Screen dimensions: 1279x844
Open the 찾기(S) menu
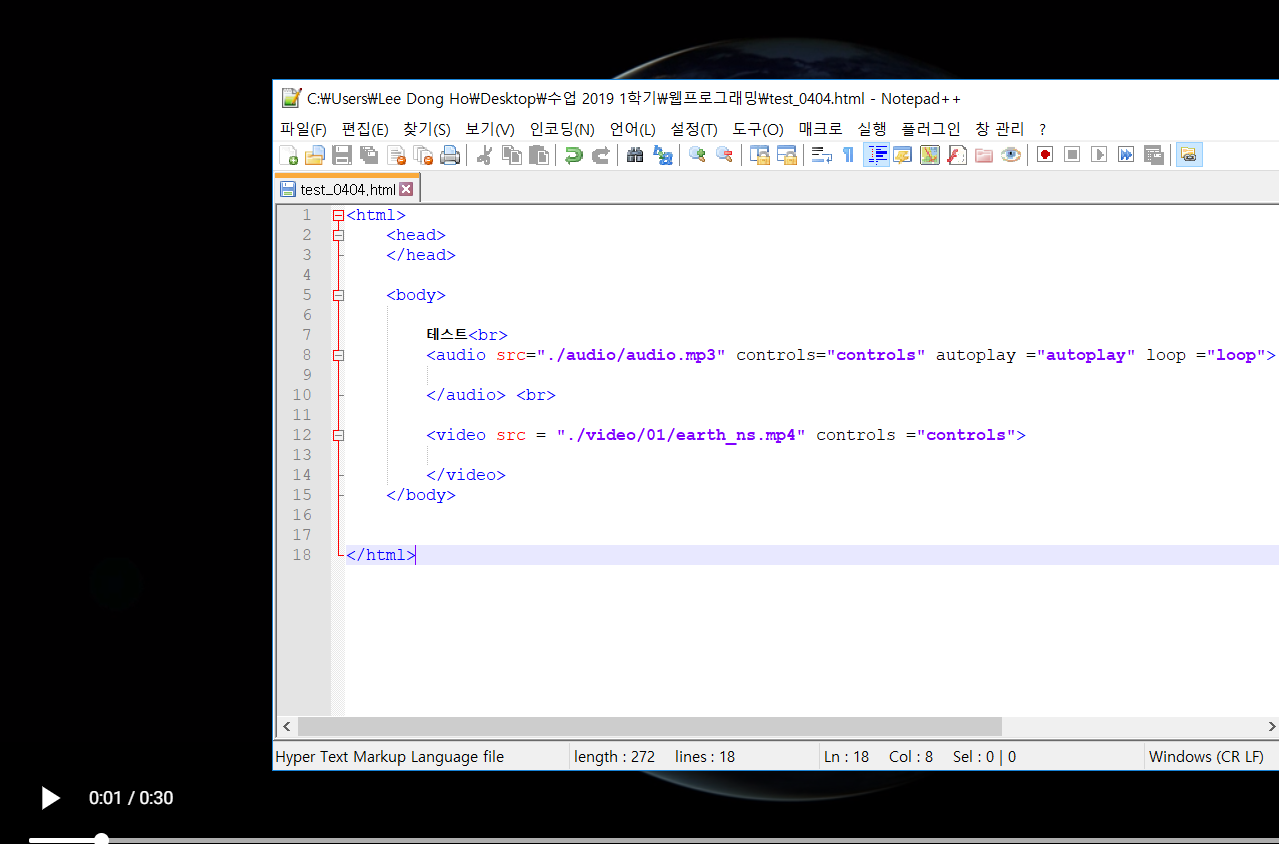(x=427, y=129)
